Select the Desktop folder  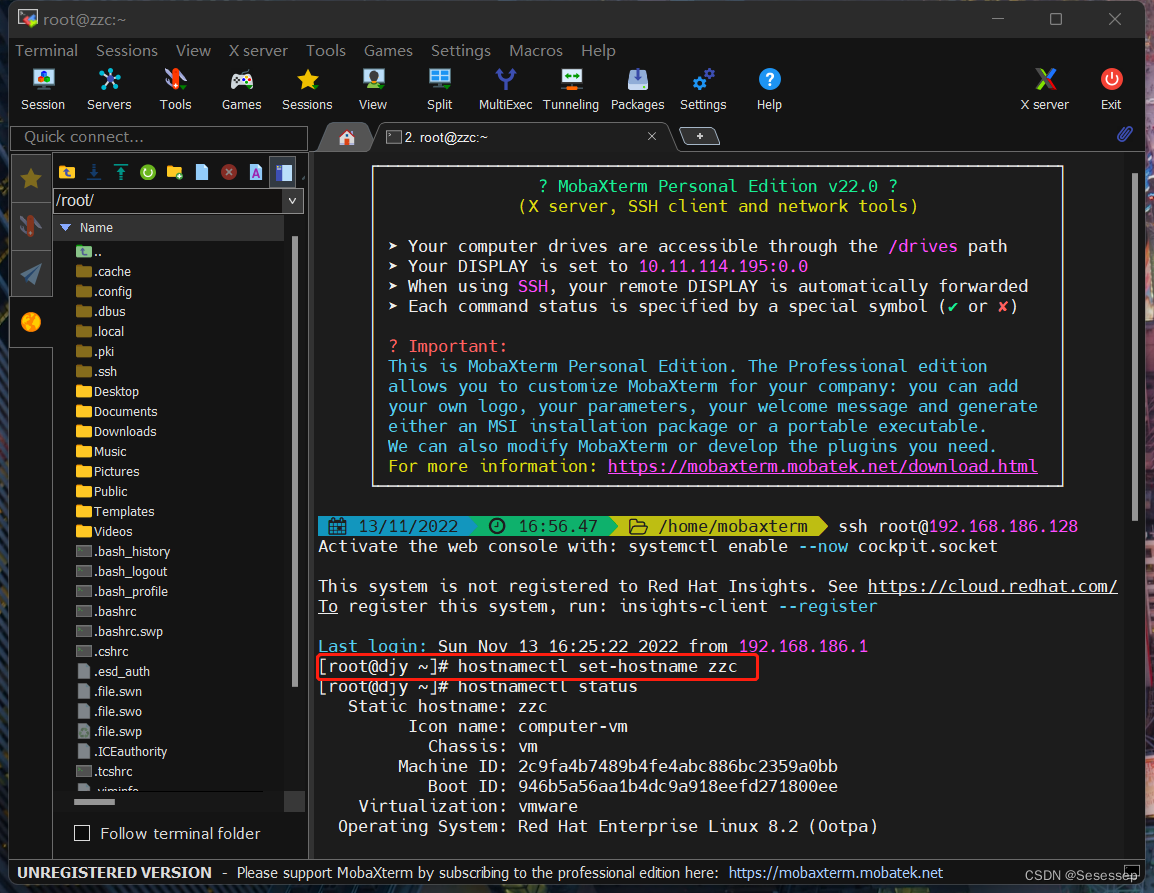107,392
